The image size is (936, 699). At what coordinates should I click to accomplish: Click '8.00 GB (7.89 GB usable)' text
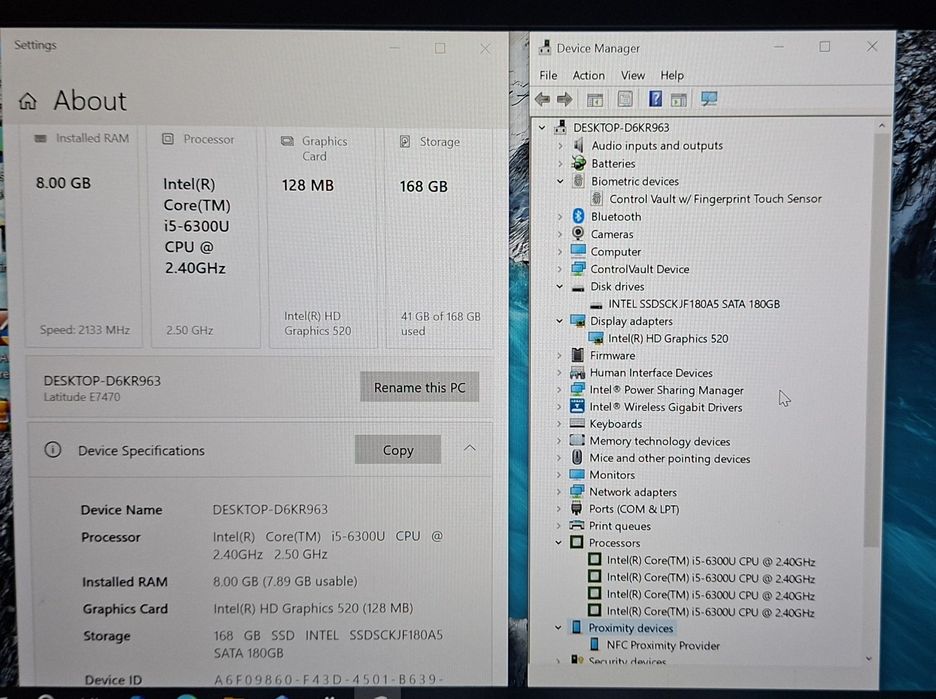coord(285,581)
